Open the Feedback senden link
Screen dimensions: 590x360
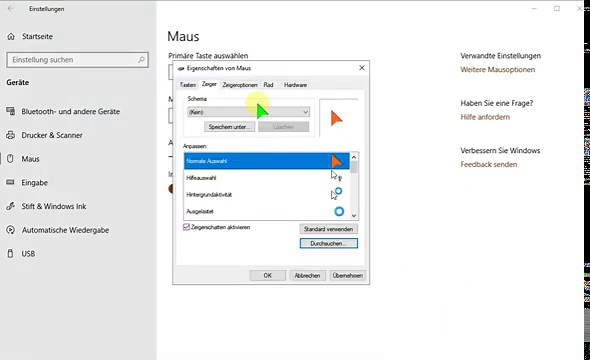[488, 164]
